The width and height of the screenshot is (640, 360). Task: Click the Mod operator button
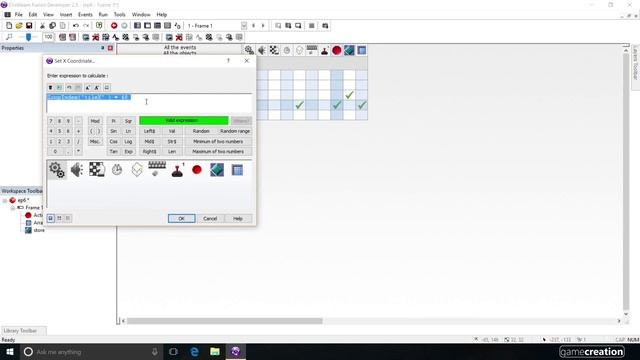[x=95, y=121]
